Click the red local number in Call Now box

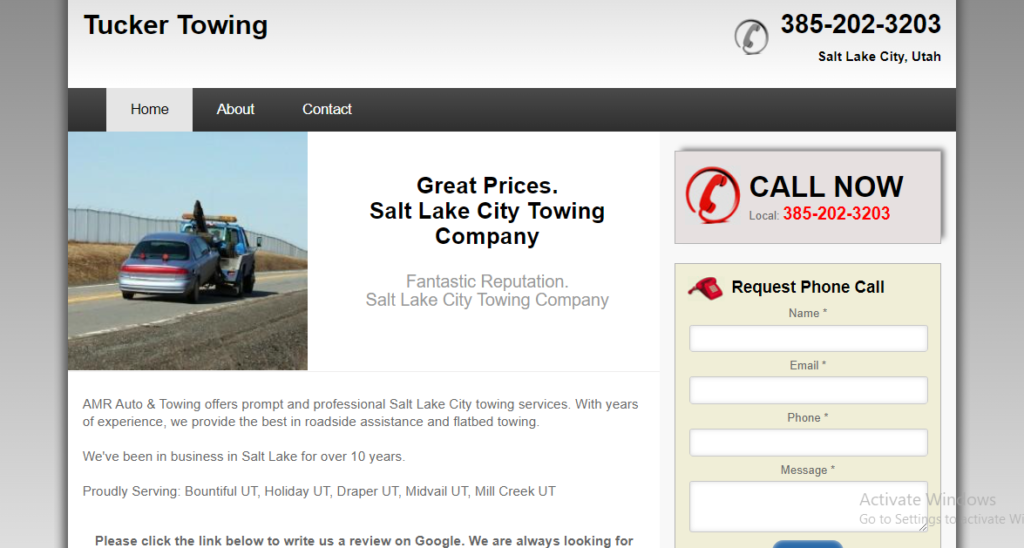[x=837, y=214]
